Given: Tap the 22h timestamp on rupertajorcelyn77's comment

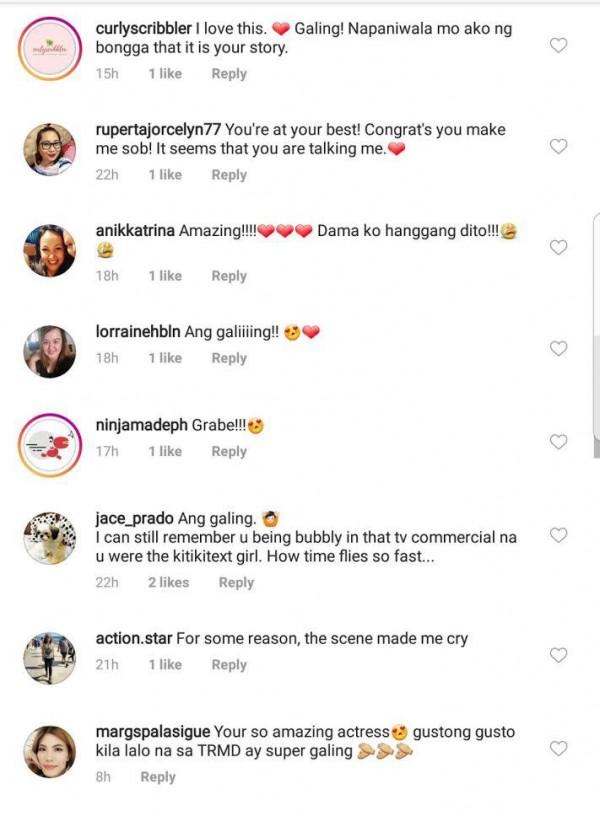Looking at the screenshot, I should [107, 175].
